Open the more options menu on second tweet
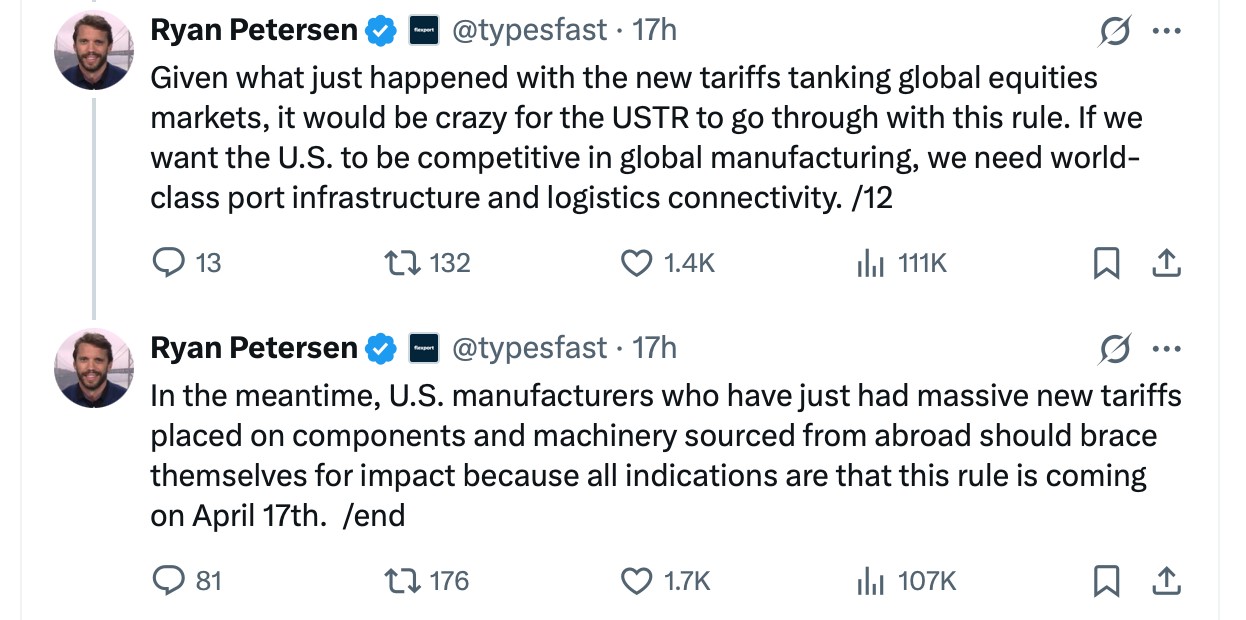Screen dimensions: 1246x620 coord(1166,349)
